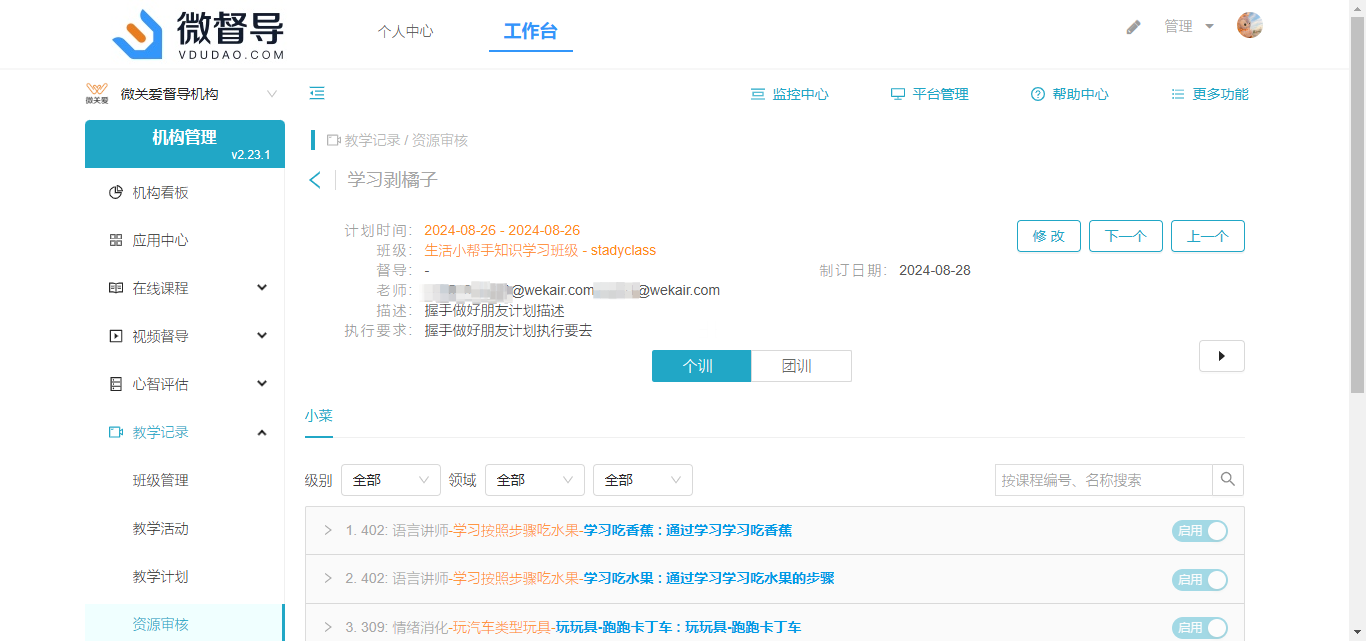1366x641 pixels.
Task: Open the second 领域 dropdown
Action: (x=643, y=480)
